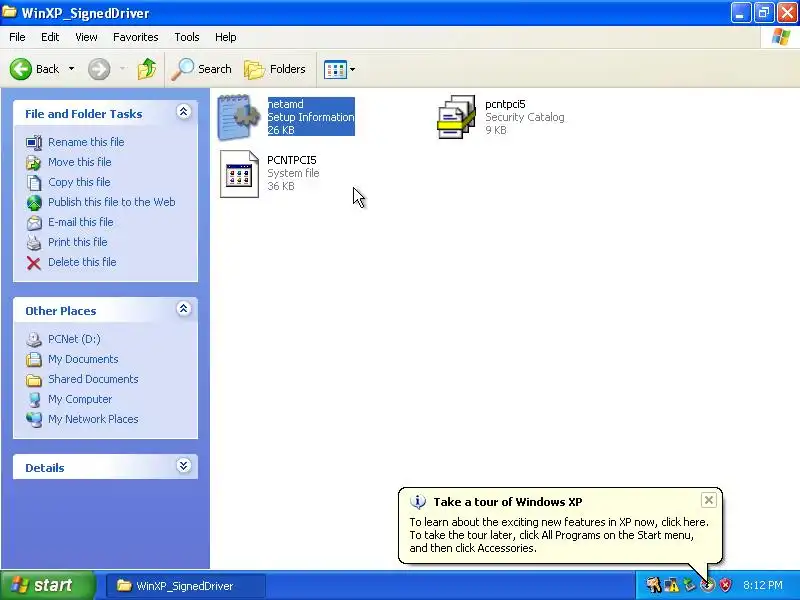
Task: Click the Print this file printer icon
Action: click(34, 242)
